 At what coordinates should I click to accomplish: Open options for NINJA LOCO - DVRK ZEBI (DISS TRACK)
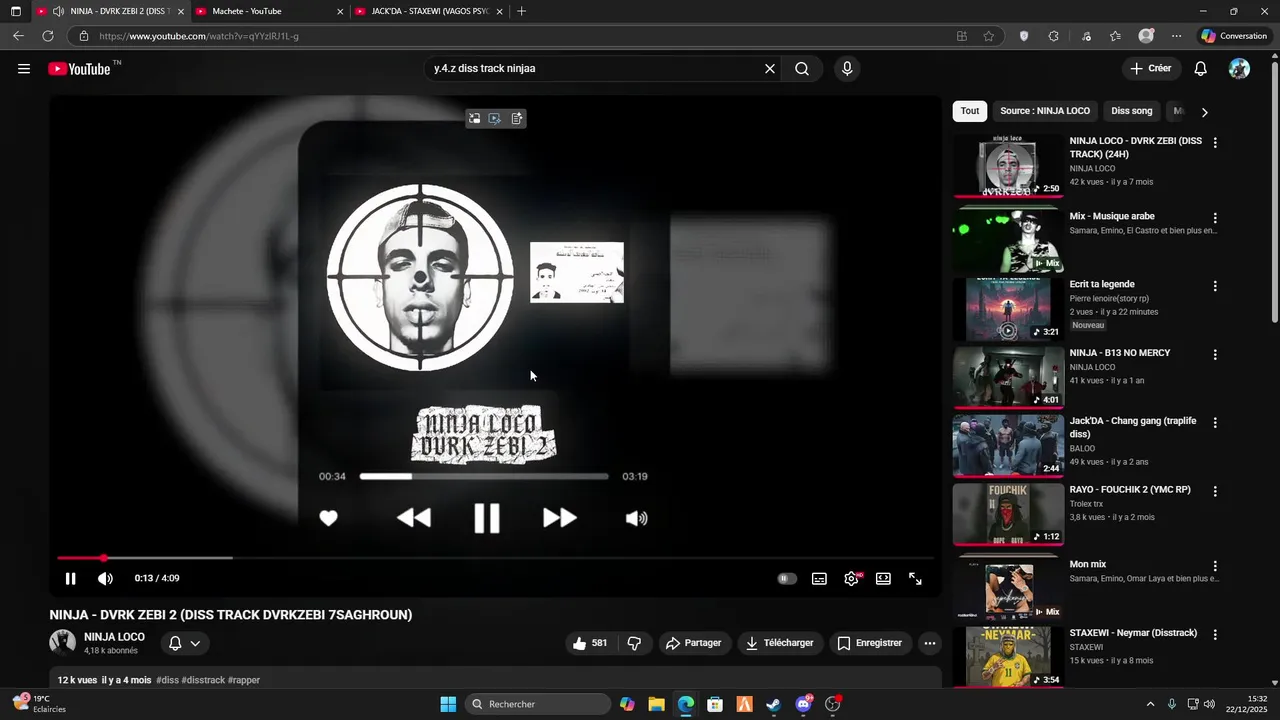[x=1215, y=143]
